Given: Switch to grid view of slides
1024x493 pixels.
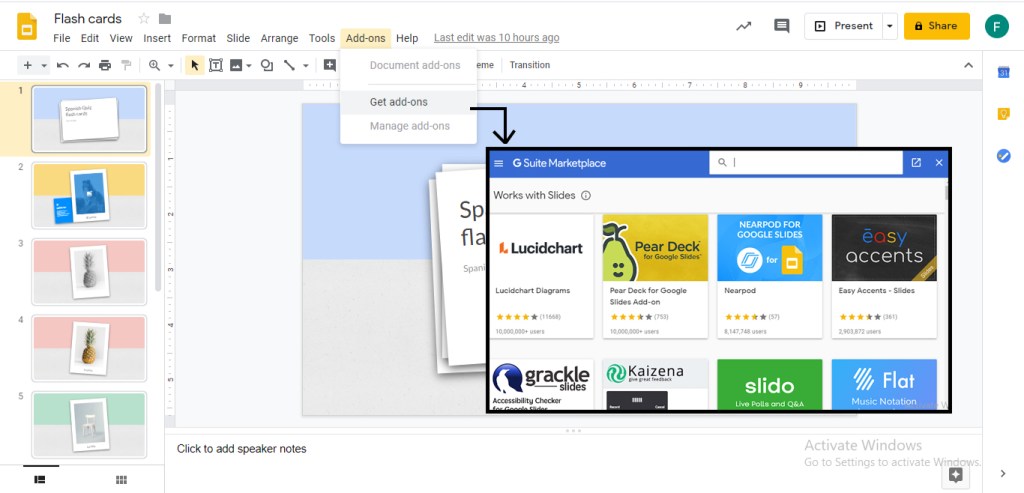Looking at the screenshot, I should click(x=121, y=480).
